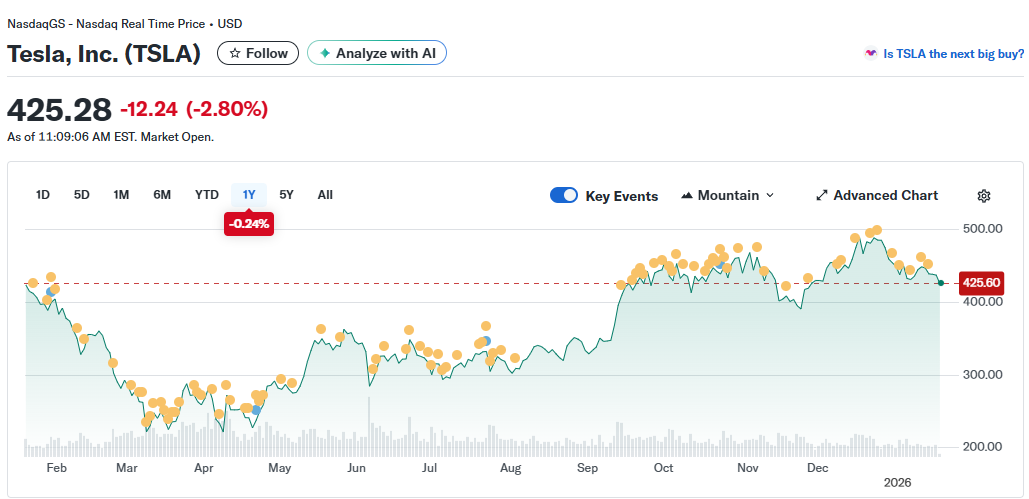Select the 1Y range tab
The image size is (1029, 499).
(249, 195)
